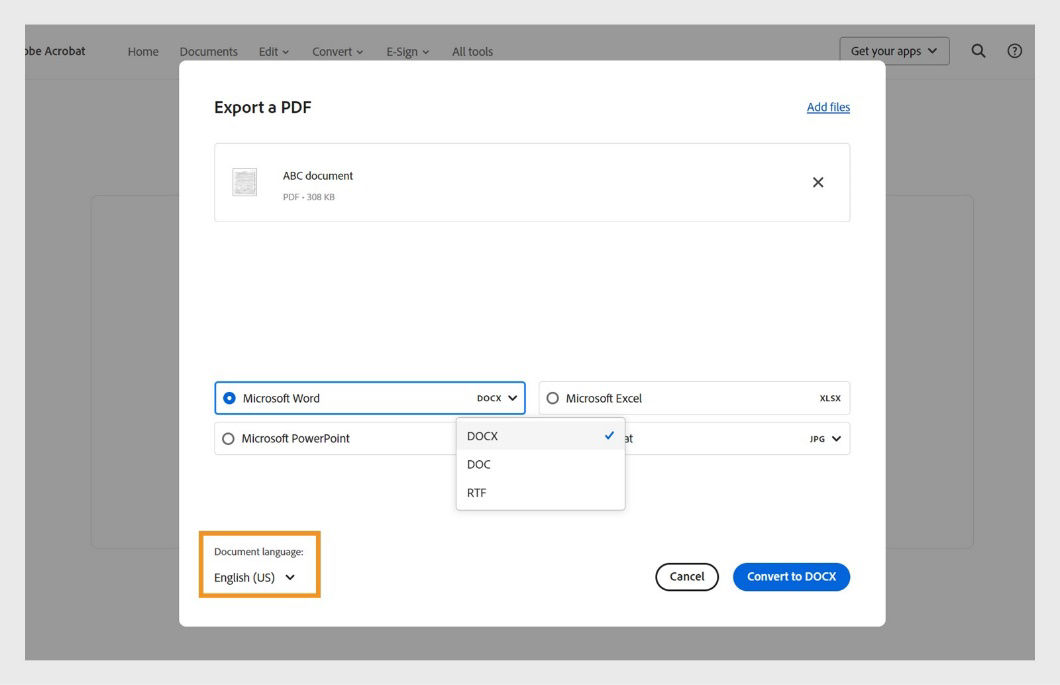Go to the Documents tab
The height and width of the screenshot is (685, 1060).
tap(208, 51)
